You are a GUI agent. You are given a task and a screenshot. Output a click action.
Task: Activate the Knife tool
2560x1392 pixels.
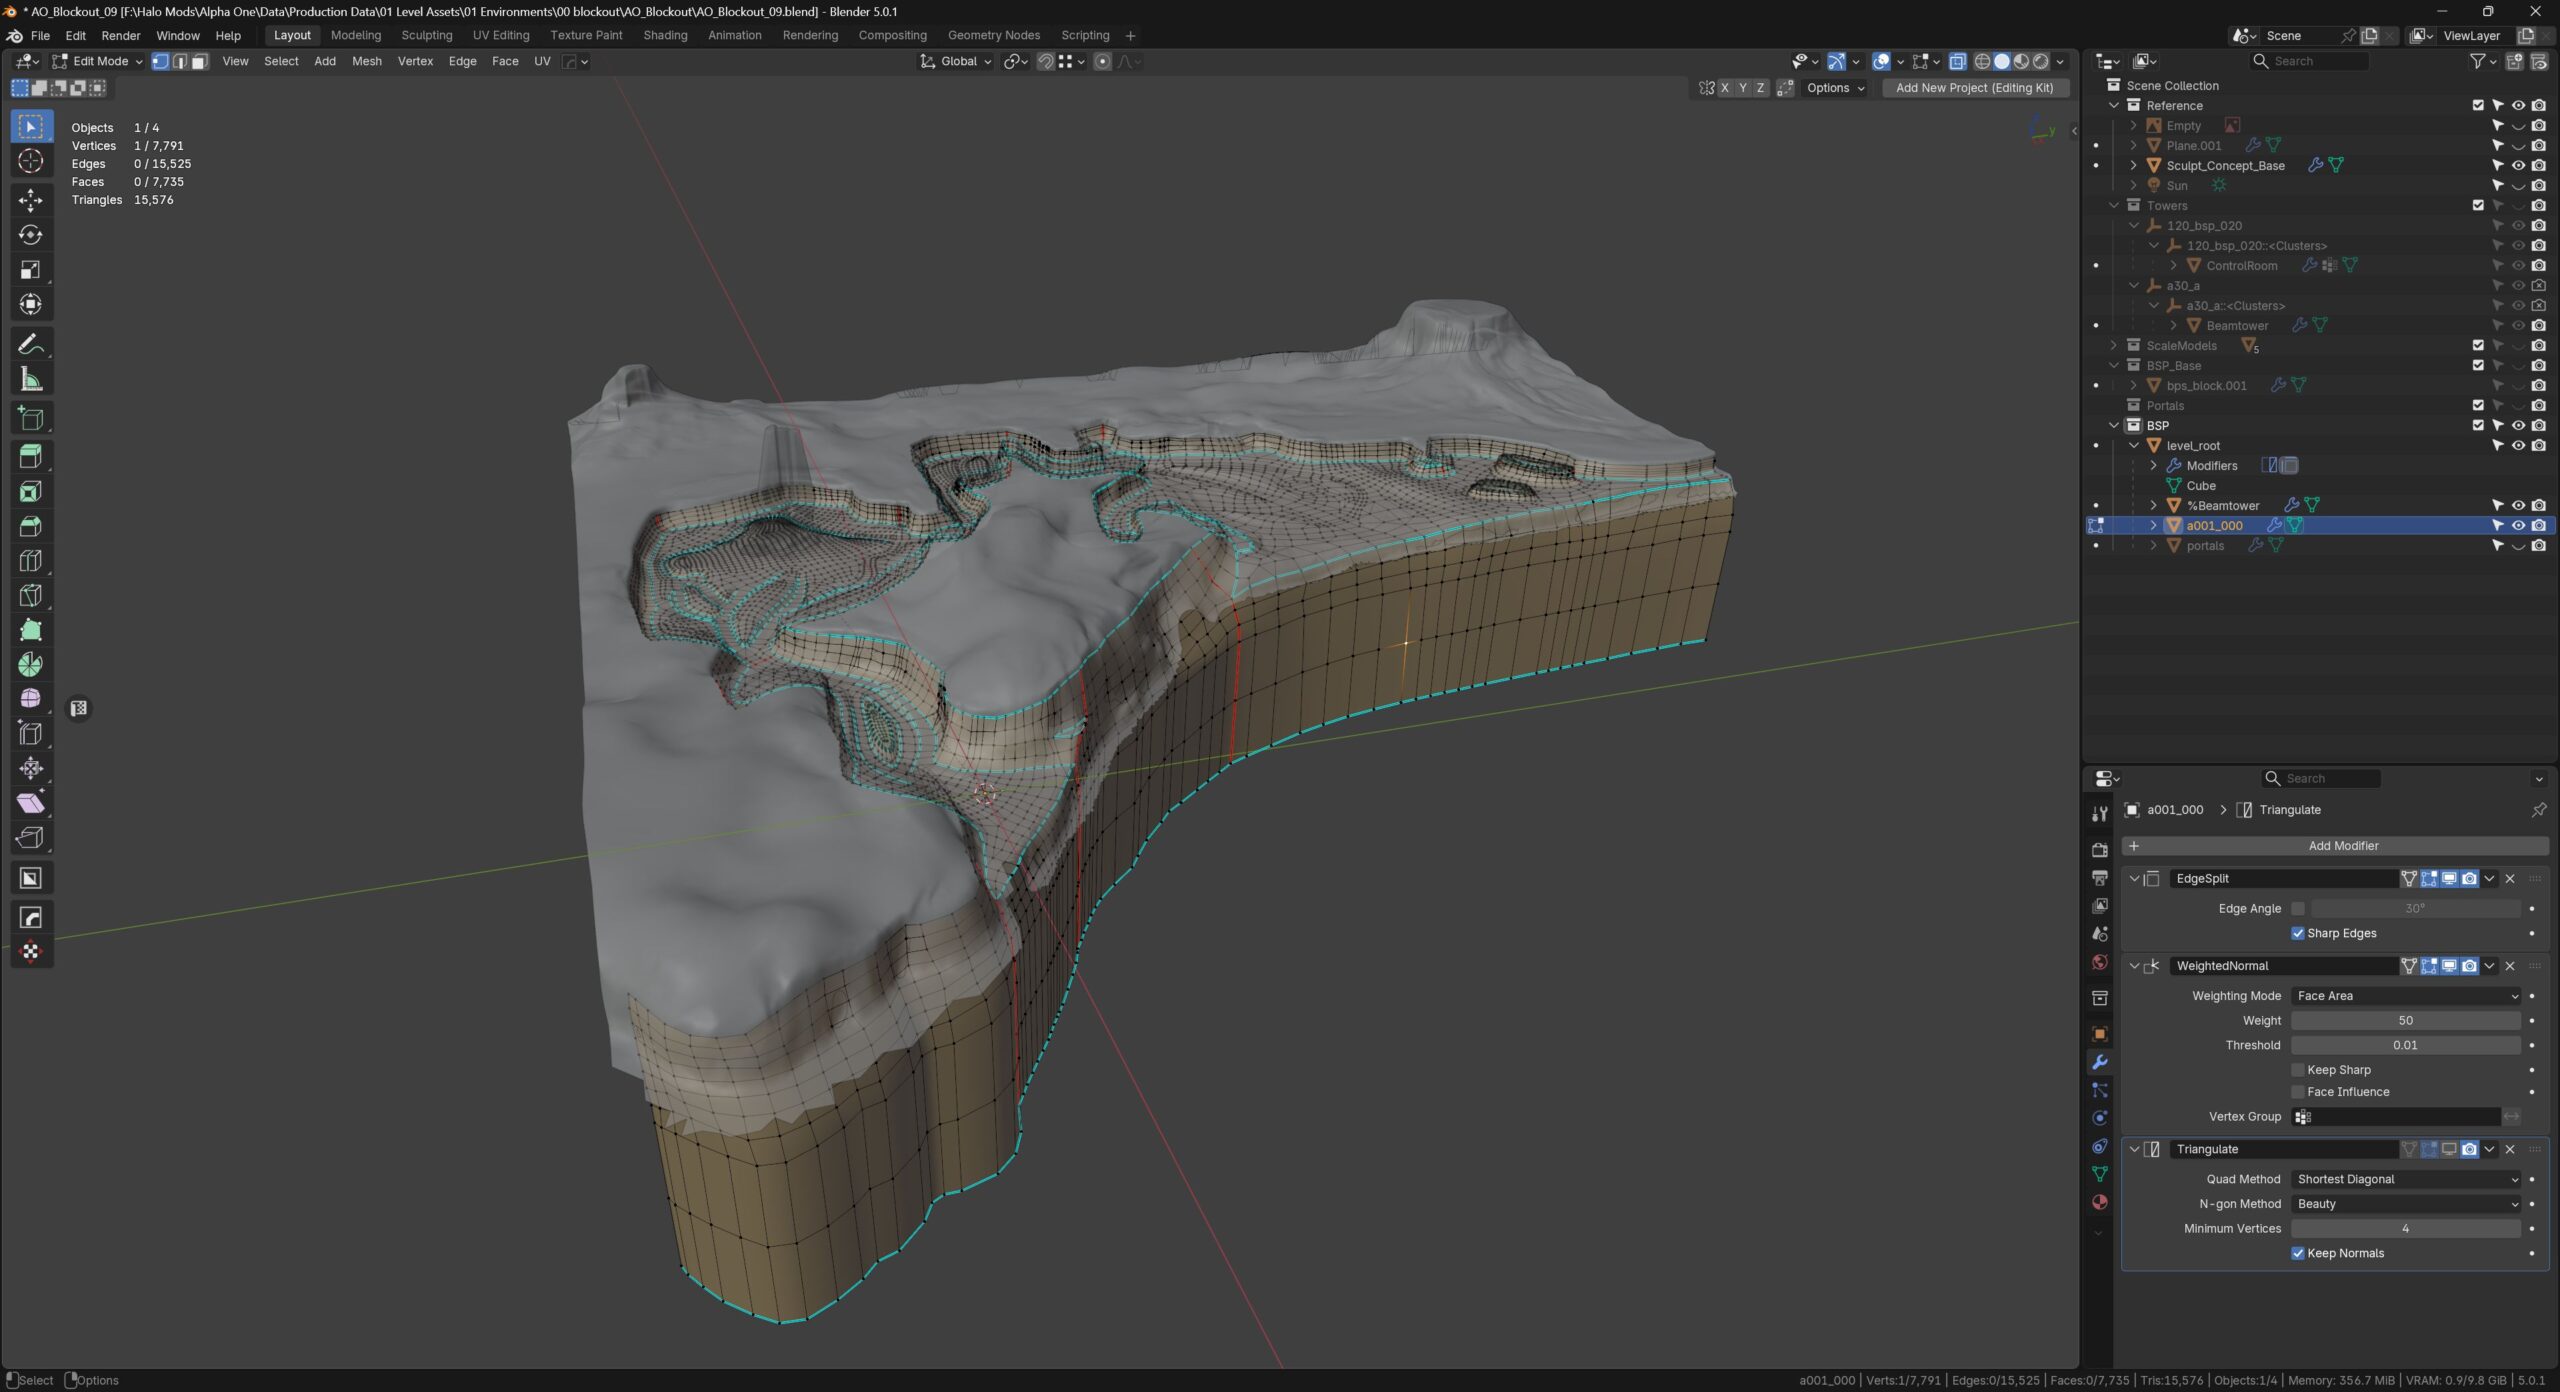pos(30,596)
